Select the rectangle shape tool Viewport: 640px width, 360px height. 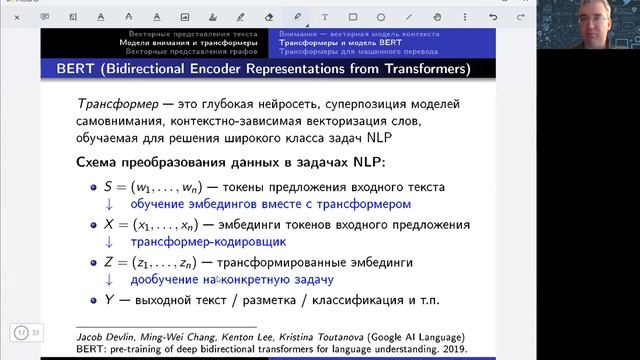353,17
